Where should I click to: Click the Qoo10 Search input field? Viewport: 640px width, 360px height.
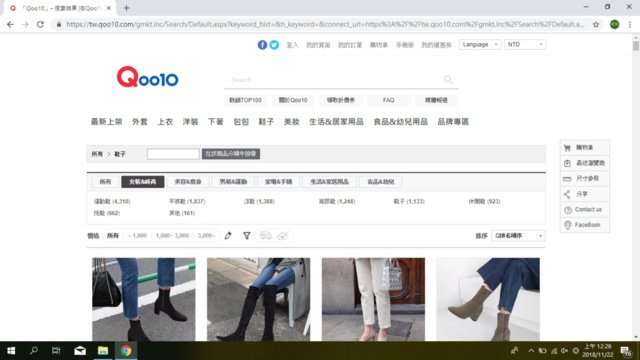click(x=335, y=80)
